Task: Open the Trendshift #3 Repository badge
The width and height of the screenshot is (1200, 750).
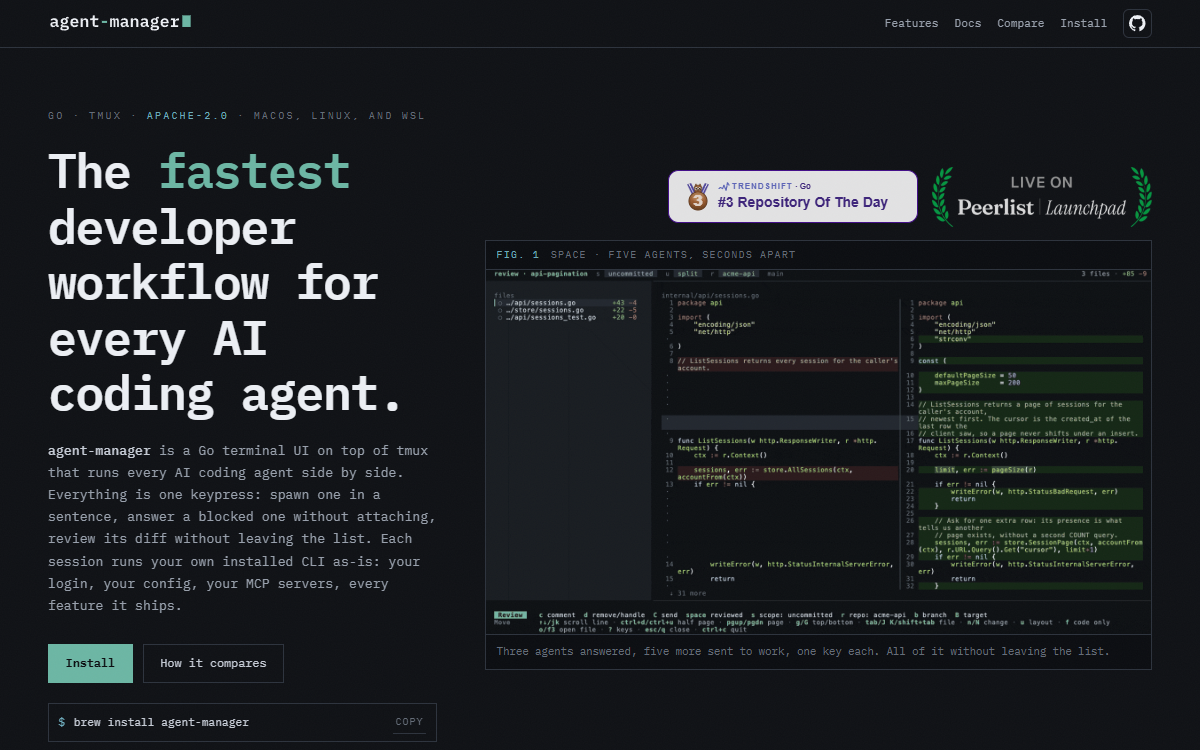Action: coord(793,196)
